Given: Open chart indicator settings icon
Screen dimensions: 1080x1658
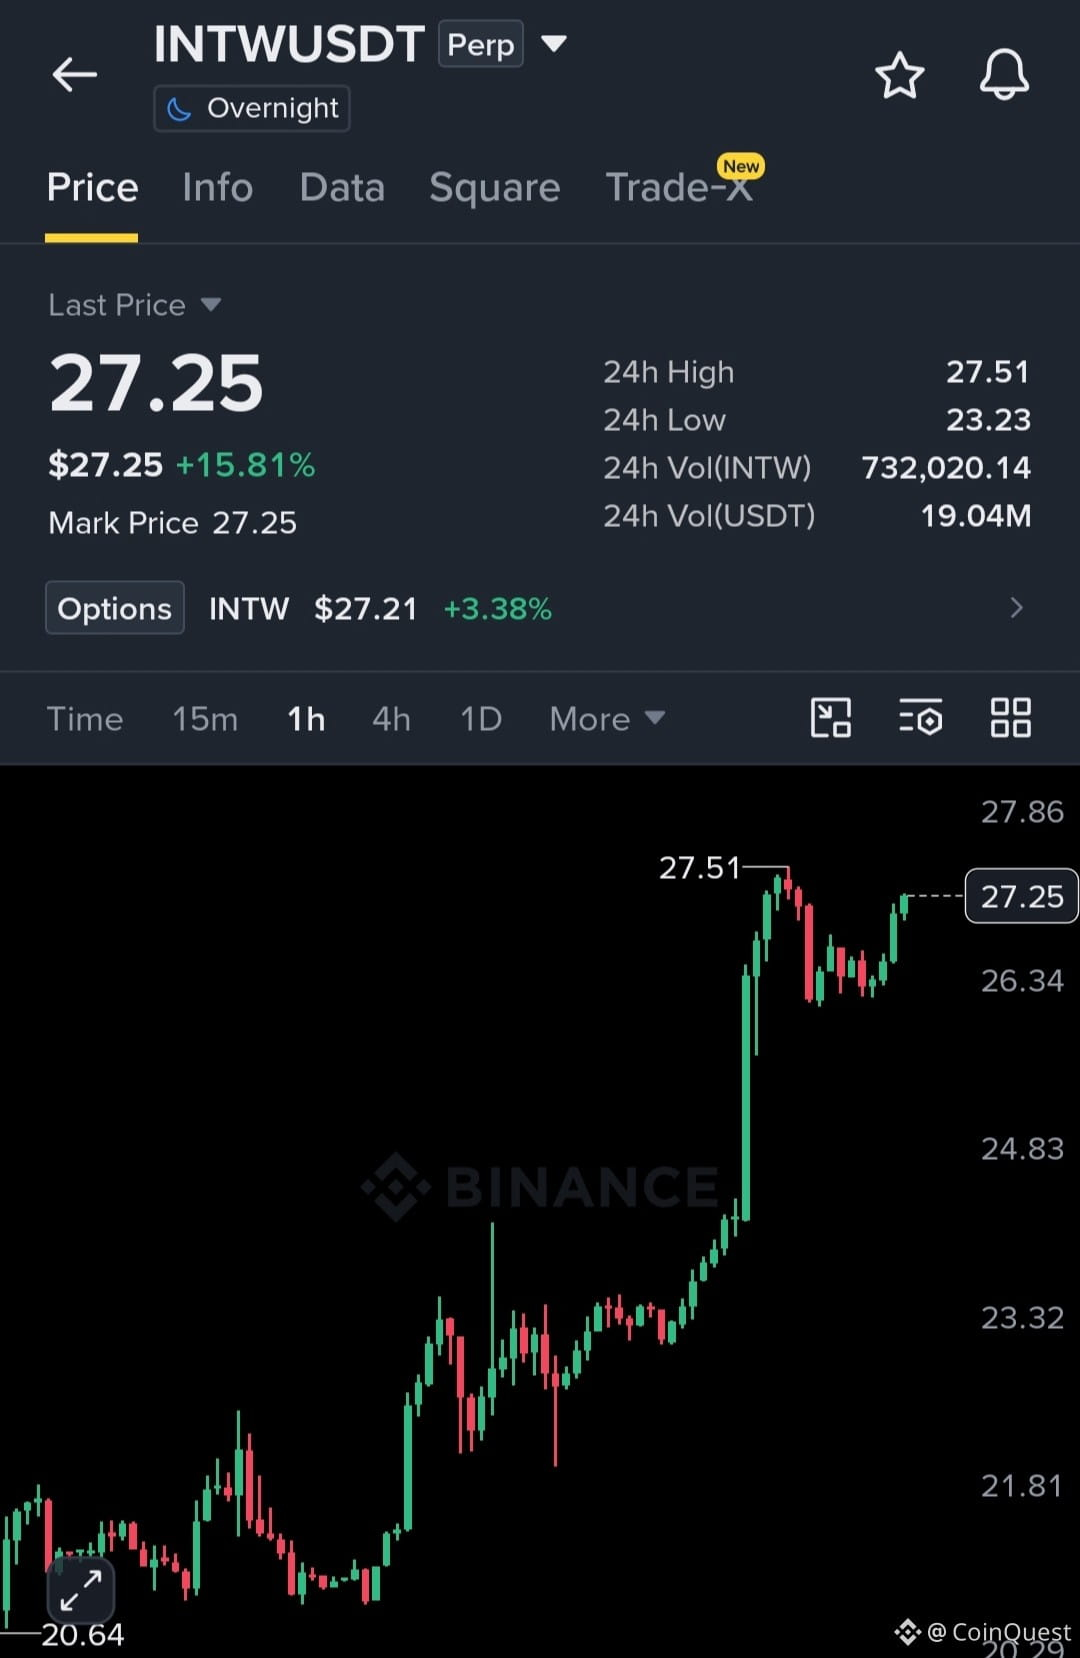Looking at the screenshot, I should click(920, 718).
